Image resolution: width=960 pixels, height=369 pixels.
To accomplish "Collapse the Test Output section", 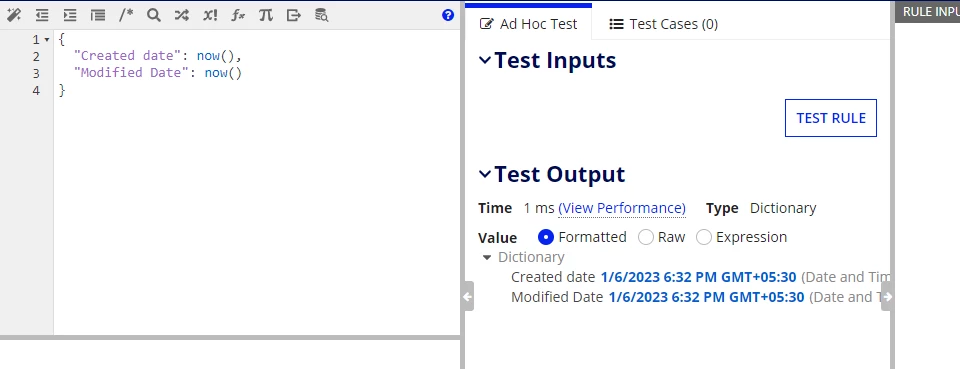I will click(485, 174).
